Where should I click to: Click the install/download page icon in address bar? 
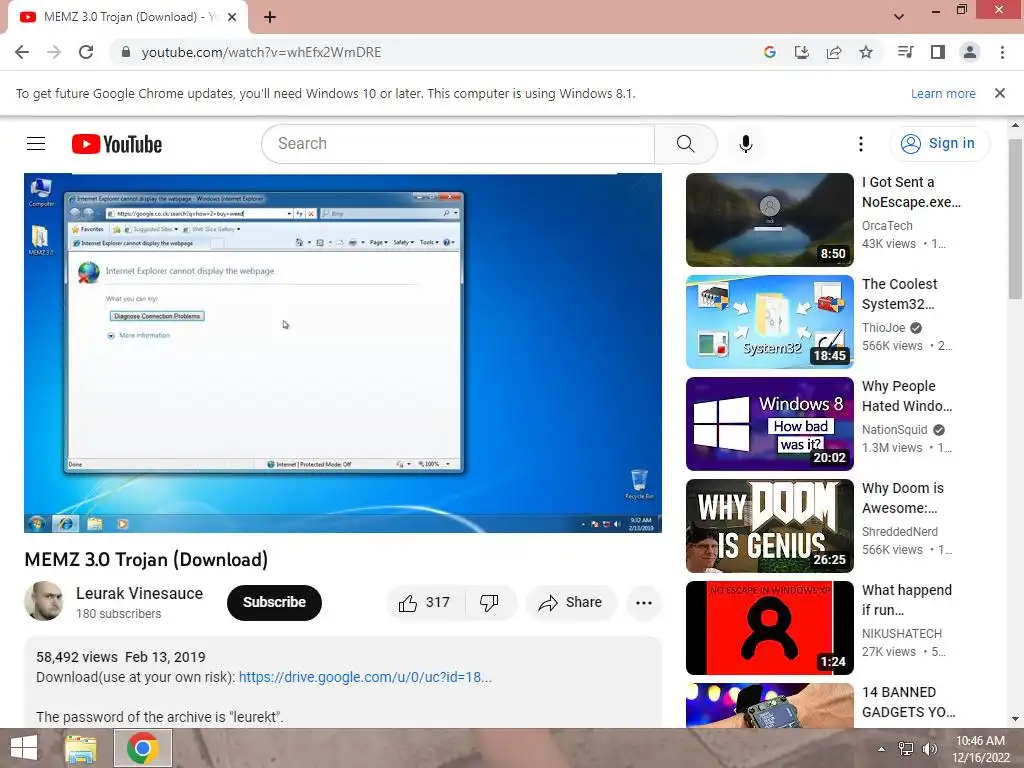click(x=802, y=52)
